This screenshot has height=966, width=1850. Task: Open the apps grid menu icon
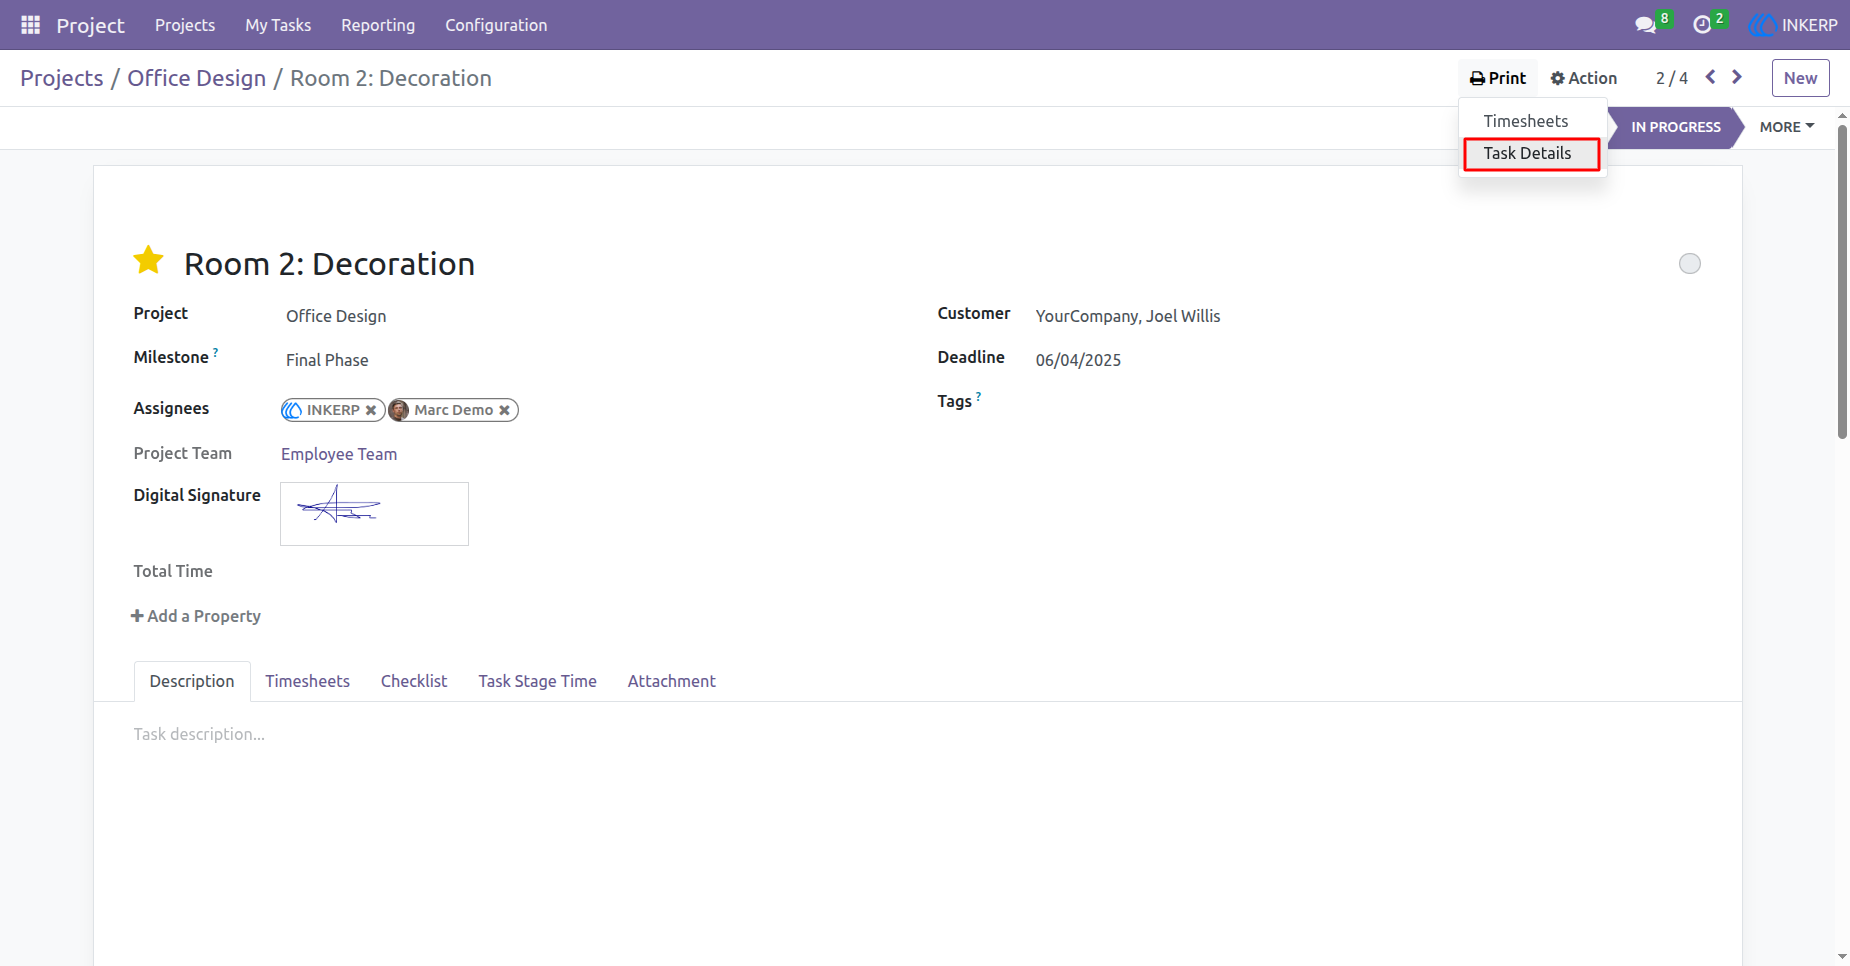31,25
